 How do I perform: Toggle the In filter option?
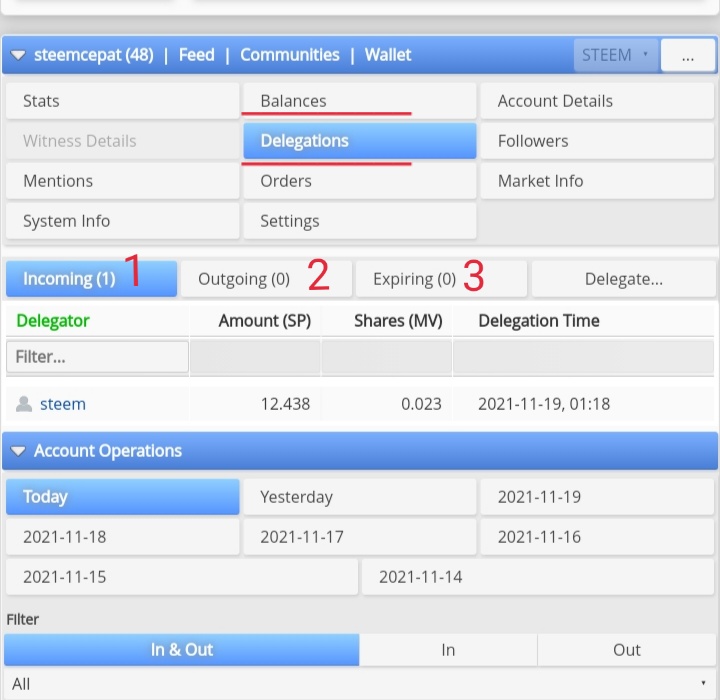click(448, 650)
